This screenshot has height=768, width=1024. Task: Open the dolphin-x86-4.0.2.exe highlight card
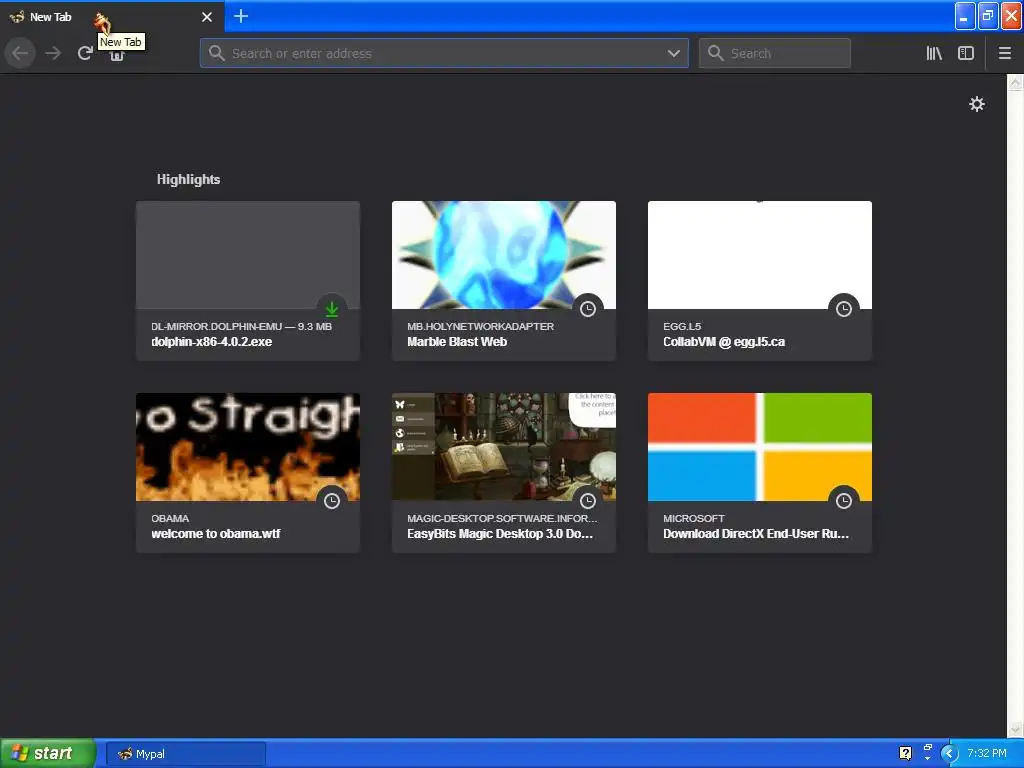(248, 281)
